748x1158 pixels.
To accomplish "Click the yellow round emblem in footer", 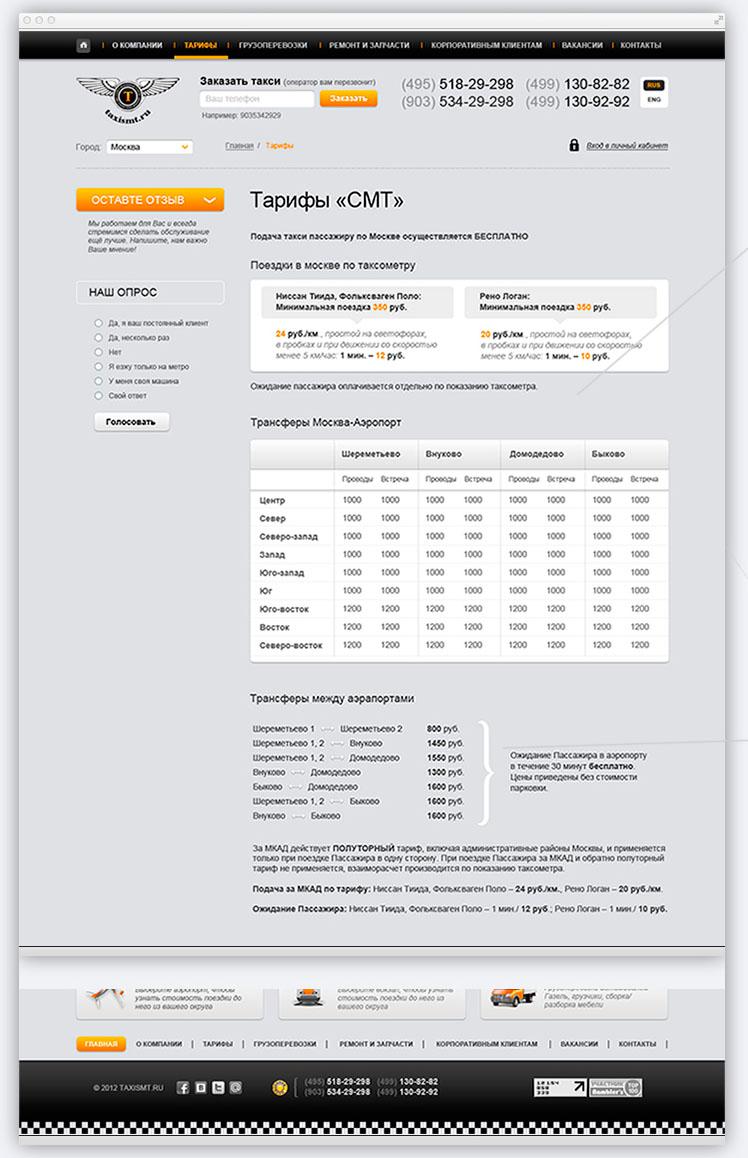I will point(279,1087).
